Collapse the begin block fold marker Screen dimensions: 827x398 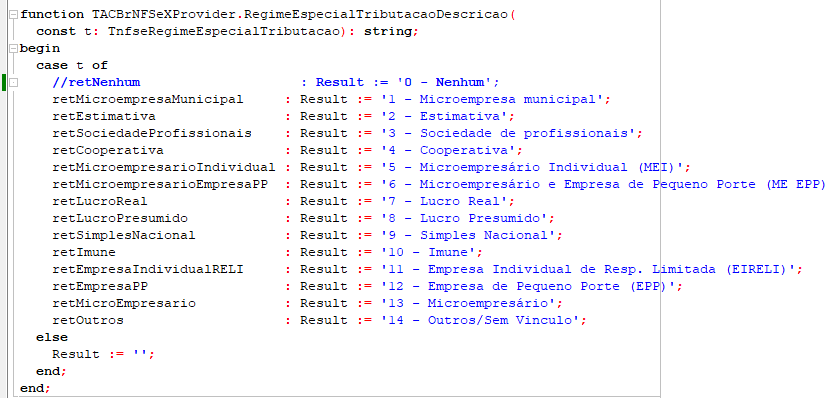(x=13, y=48)
